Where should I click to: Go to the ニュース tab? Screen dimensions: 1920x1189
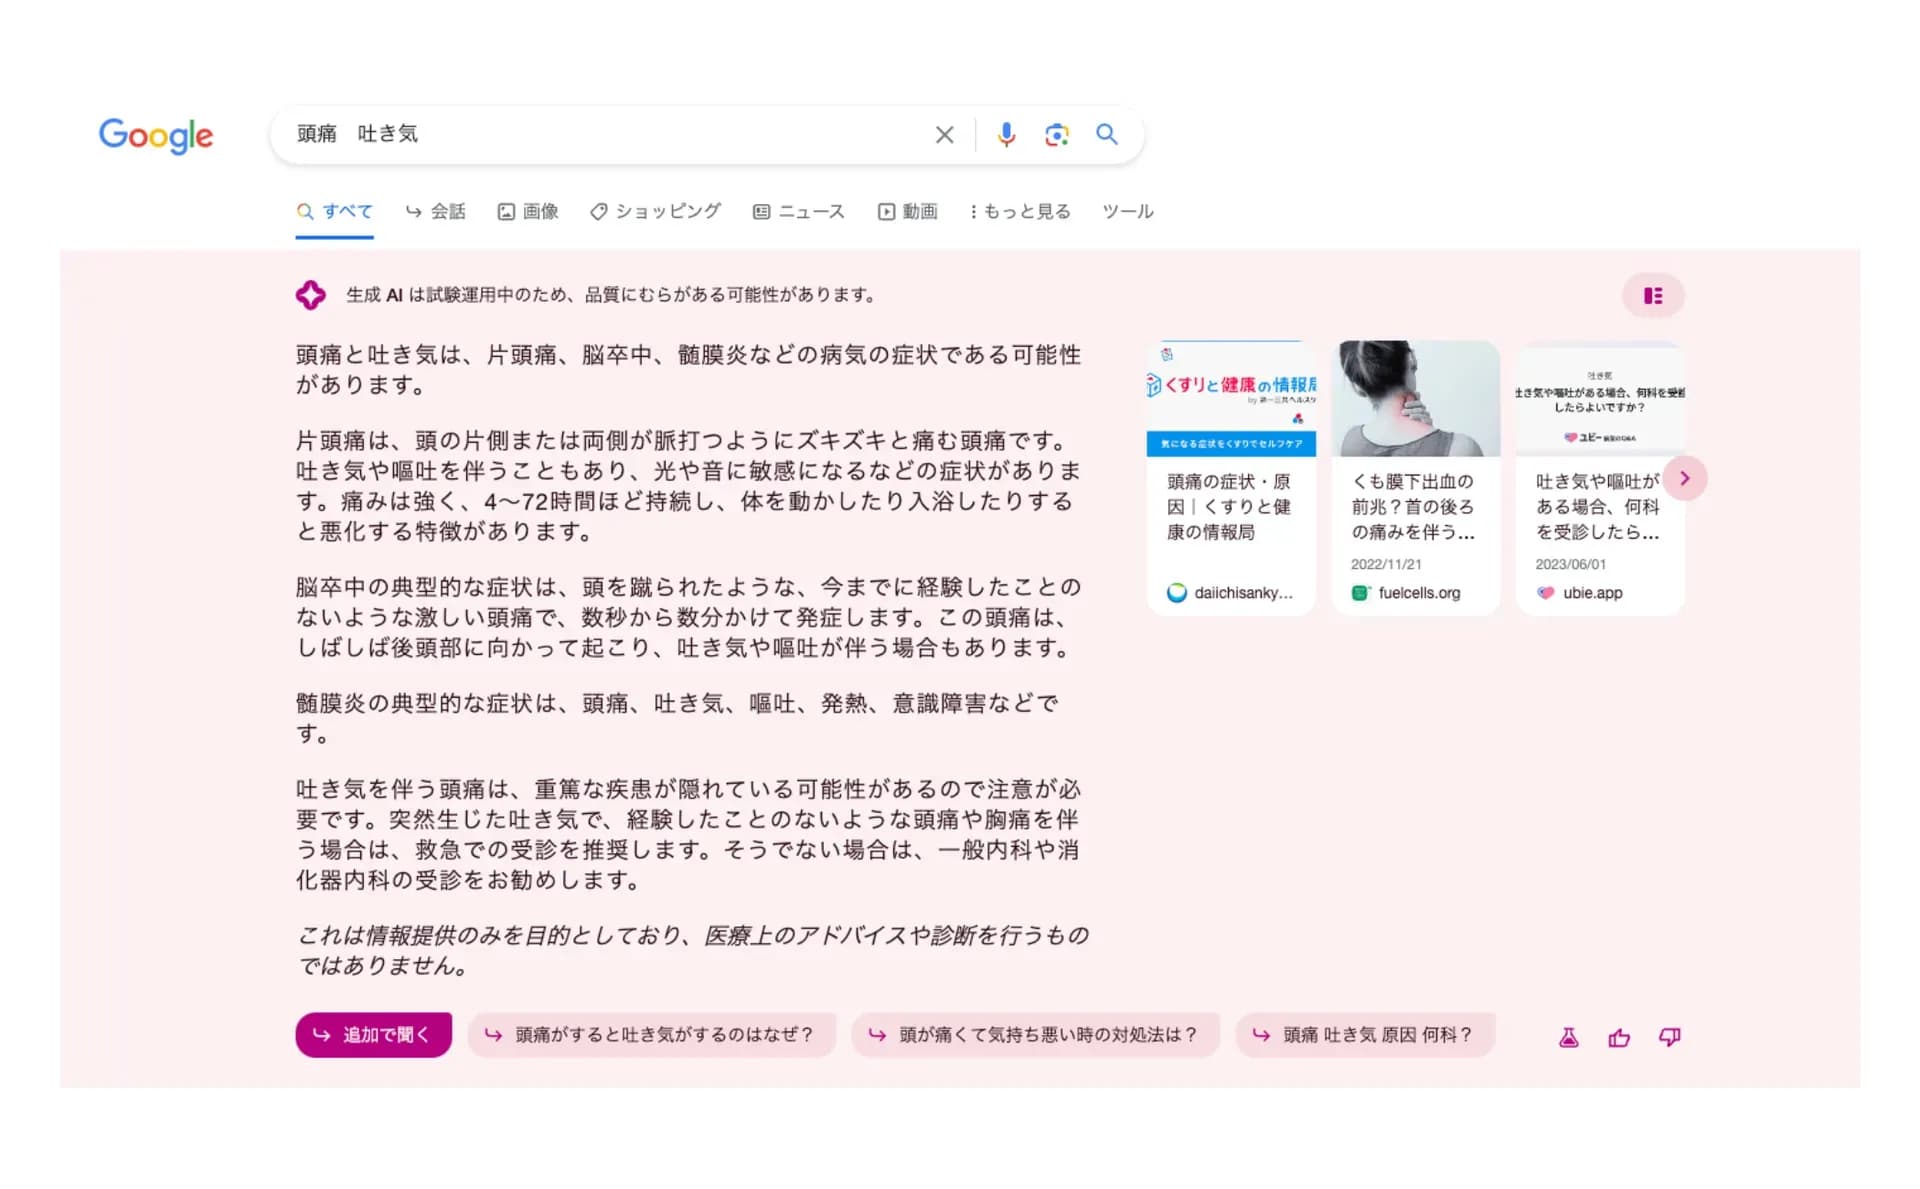point(799,211)
